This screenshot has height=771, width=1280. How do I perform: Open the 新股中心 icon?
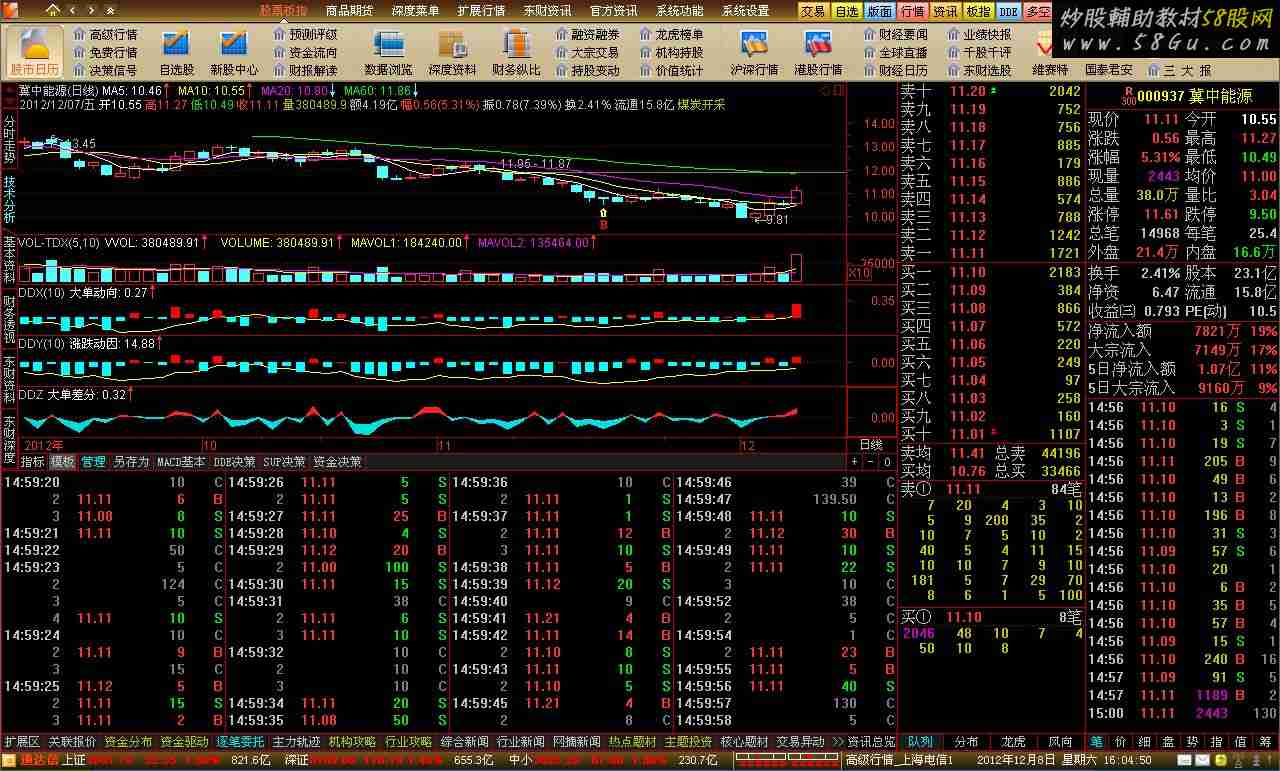[x=234, y=52]
